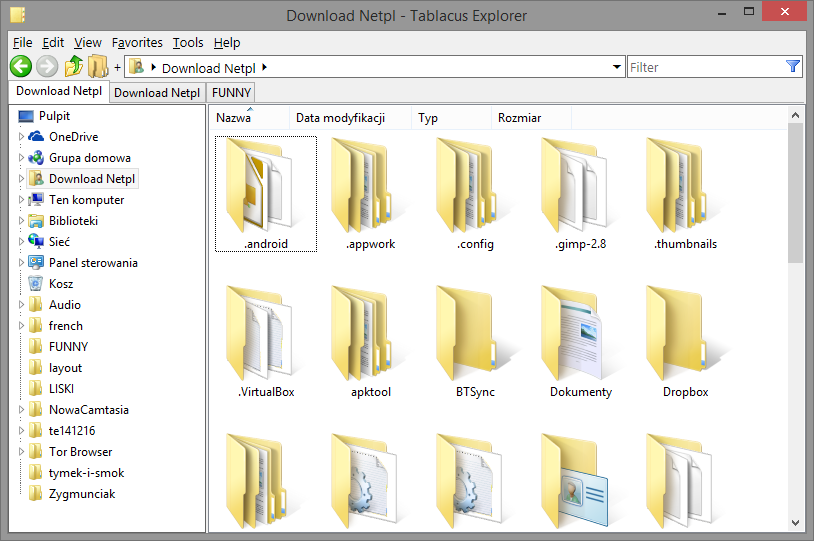814x541 pixels.
Task: Select LISKI folder in the tree
Action: (x=61, y=388)
